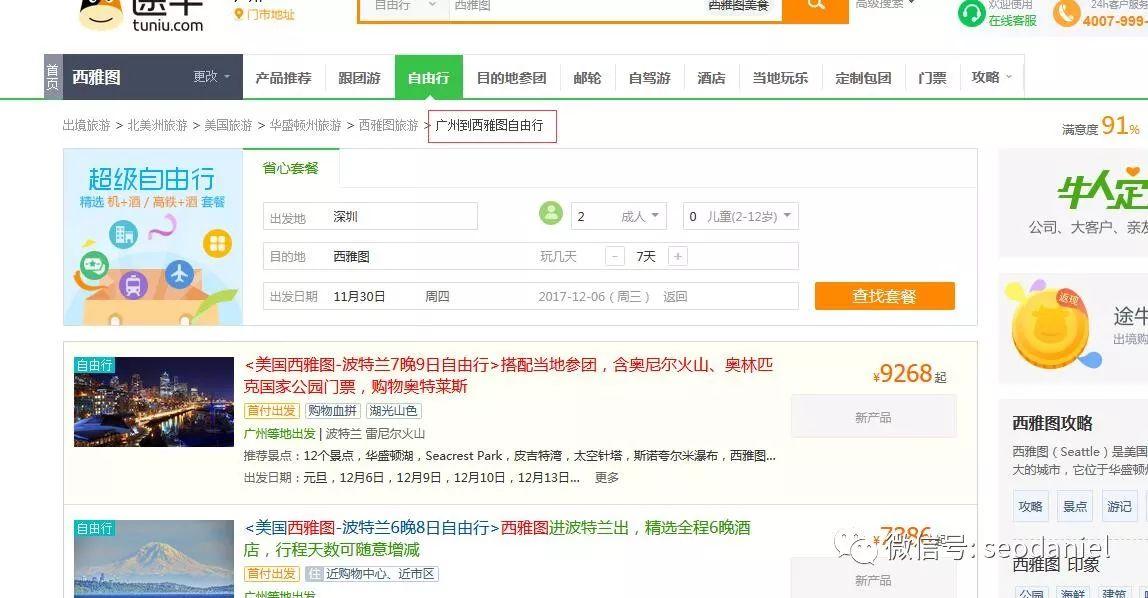Select the 省心套餐 tab
The image size is (1148, 598).
[291, 168]
